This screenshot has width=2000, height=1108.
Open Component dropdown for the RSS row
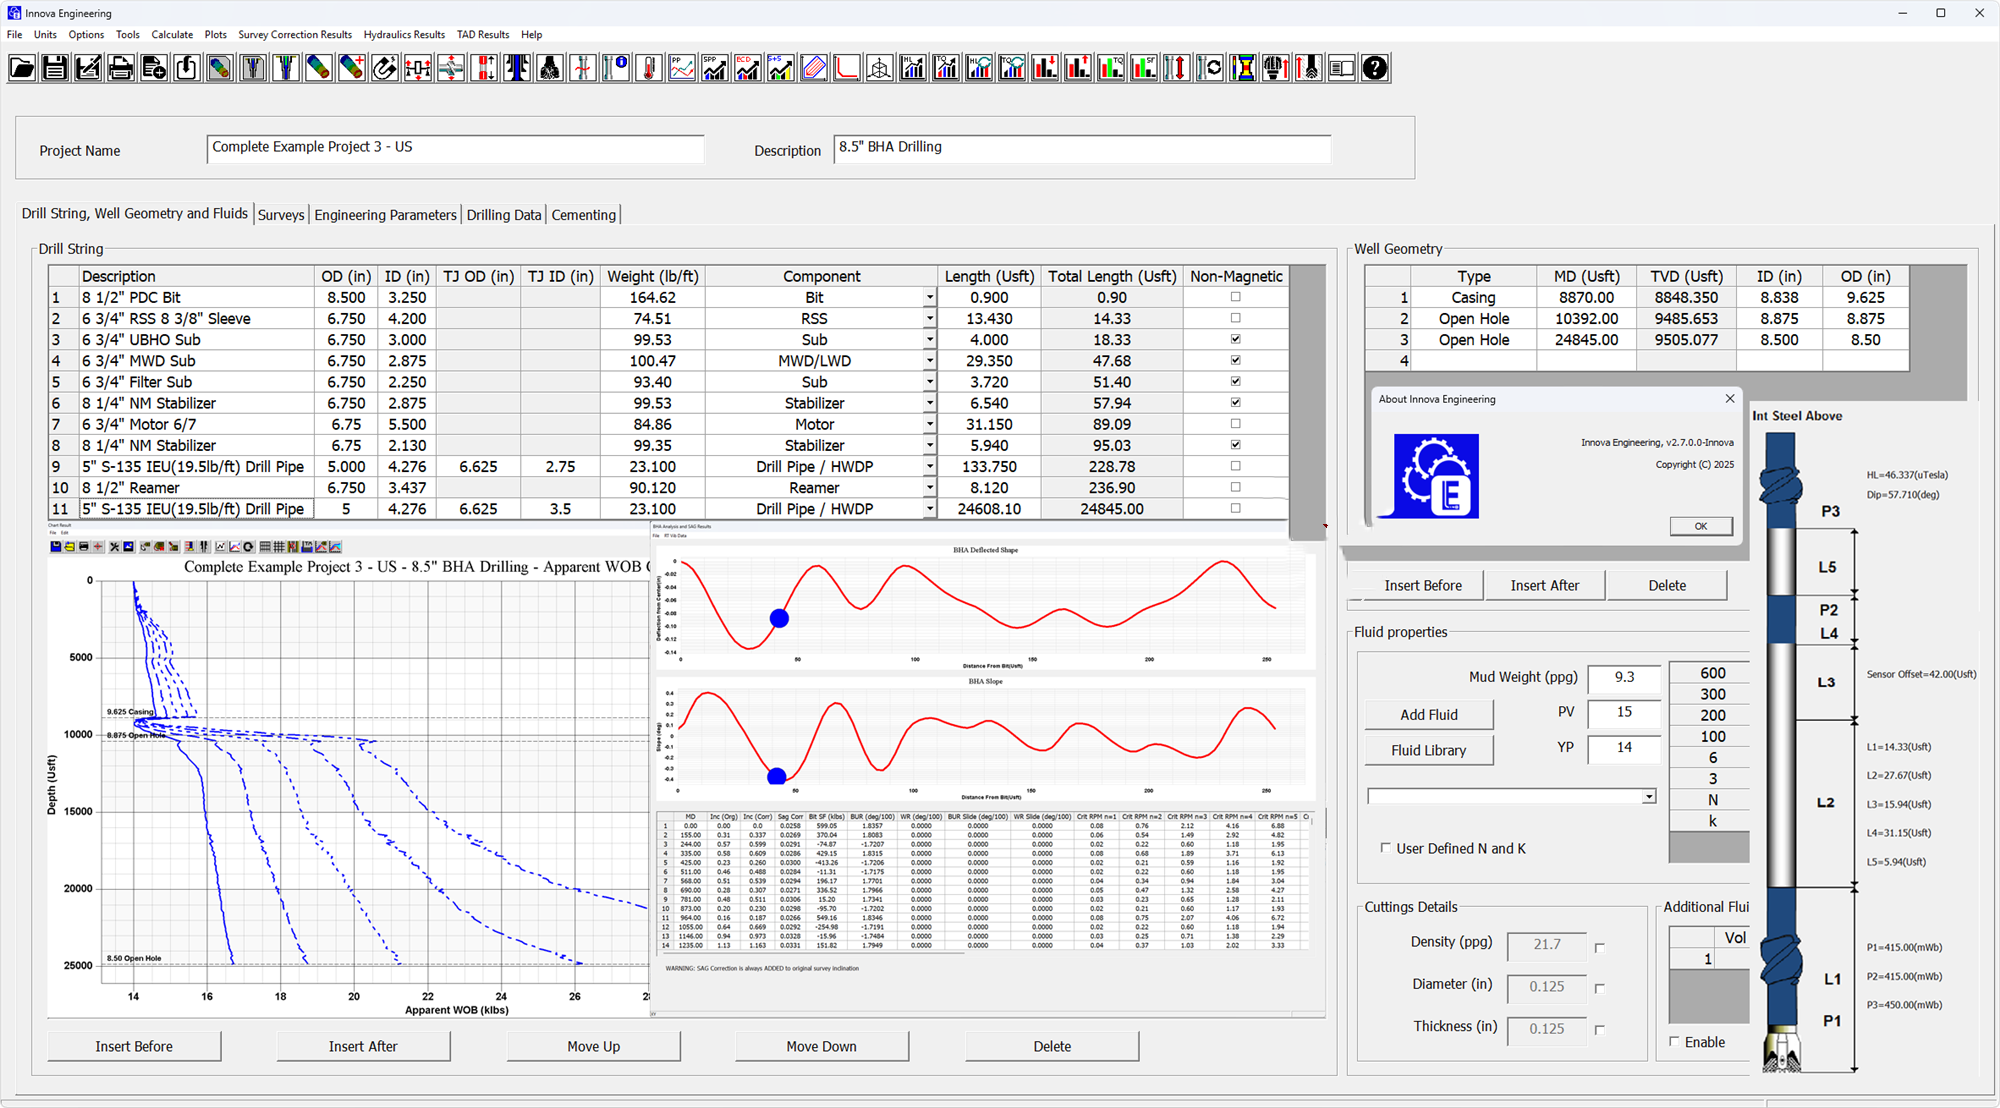coord(930,319)
